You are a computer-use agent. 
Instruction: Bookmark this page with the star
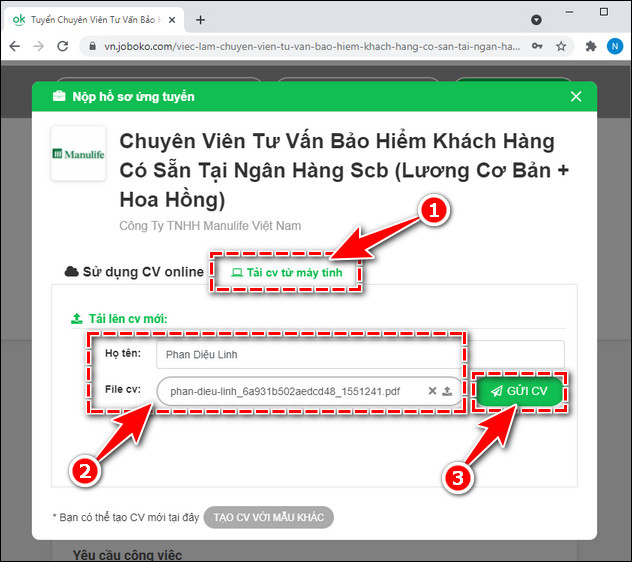(561, 46)
